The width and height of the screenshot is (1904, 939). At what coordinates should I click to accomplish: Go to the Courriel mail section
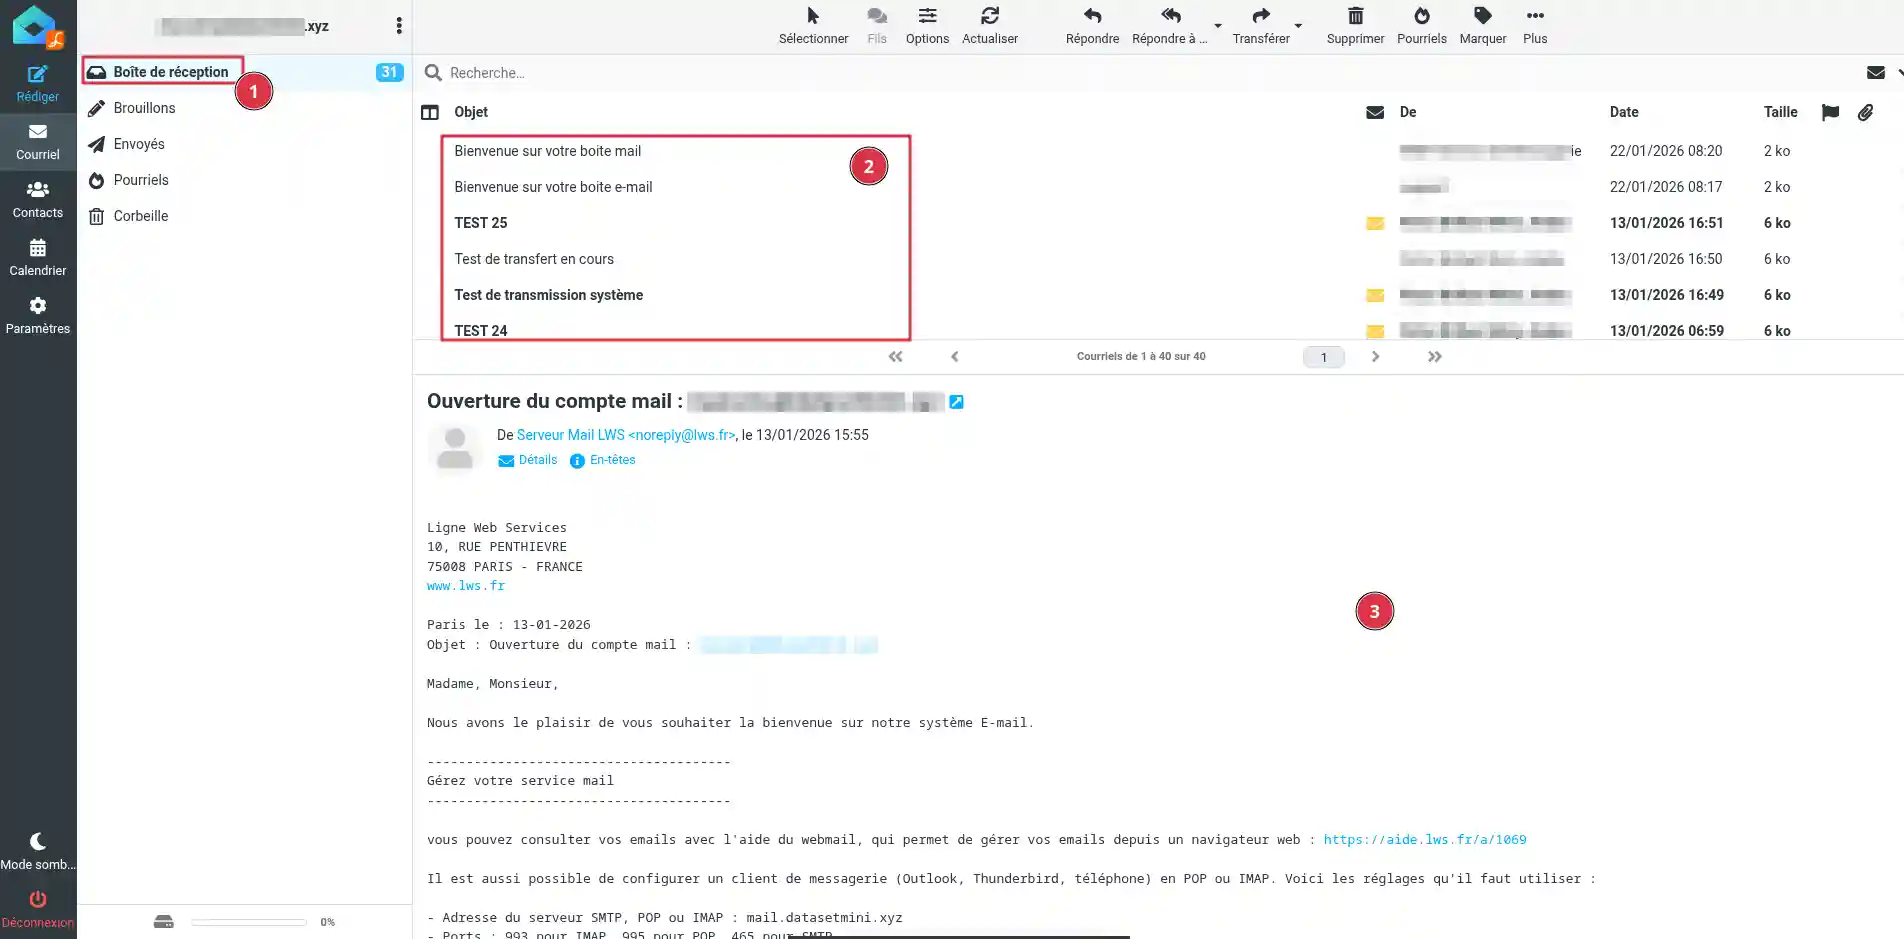38,142
